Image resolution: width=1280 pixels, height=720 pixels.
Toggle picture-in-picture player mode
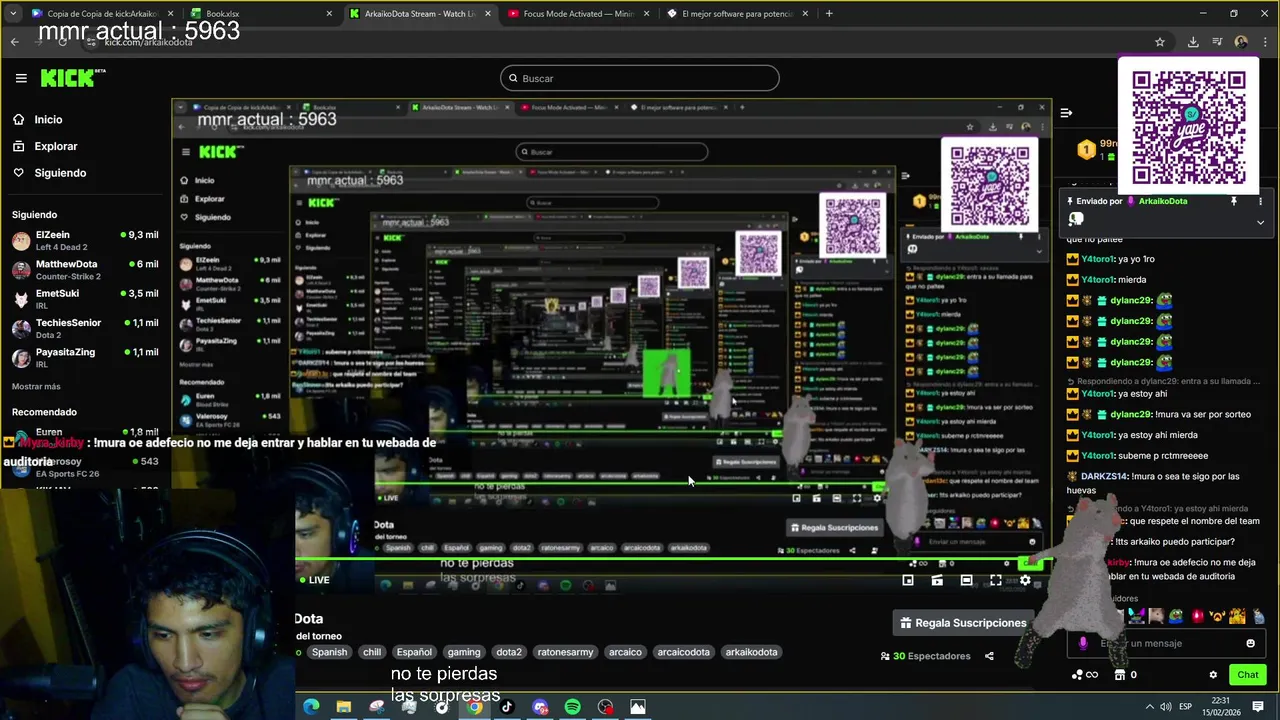(908, 580)
